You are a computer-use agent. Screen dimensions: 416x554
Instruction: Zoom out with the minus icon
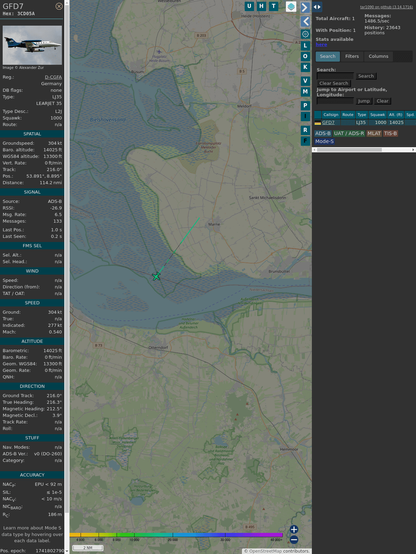coord(294,540)
